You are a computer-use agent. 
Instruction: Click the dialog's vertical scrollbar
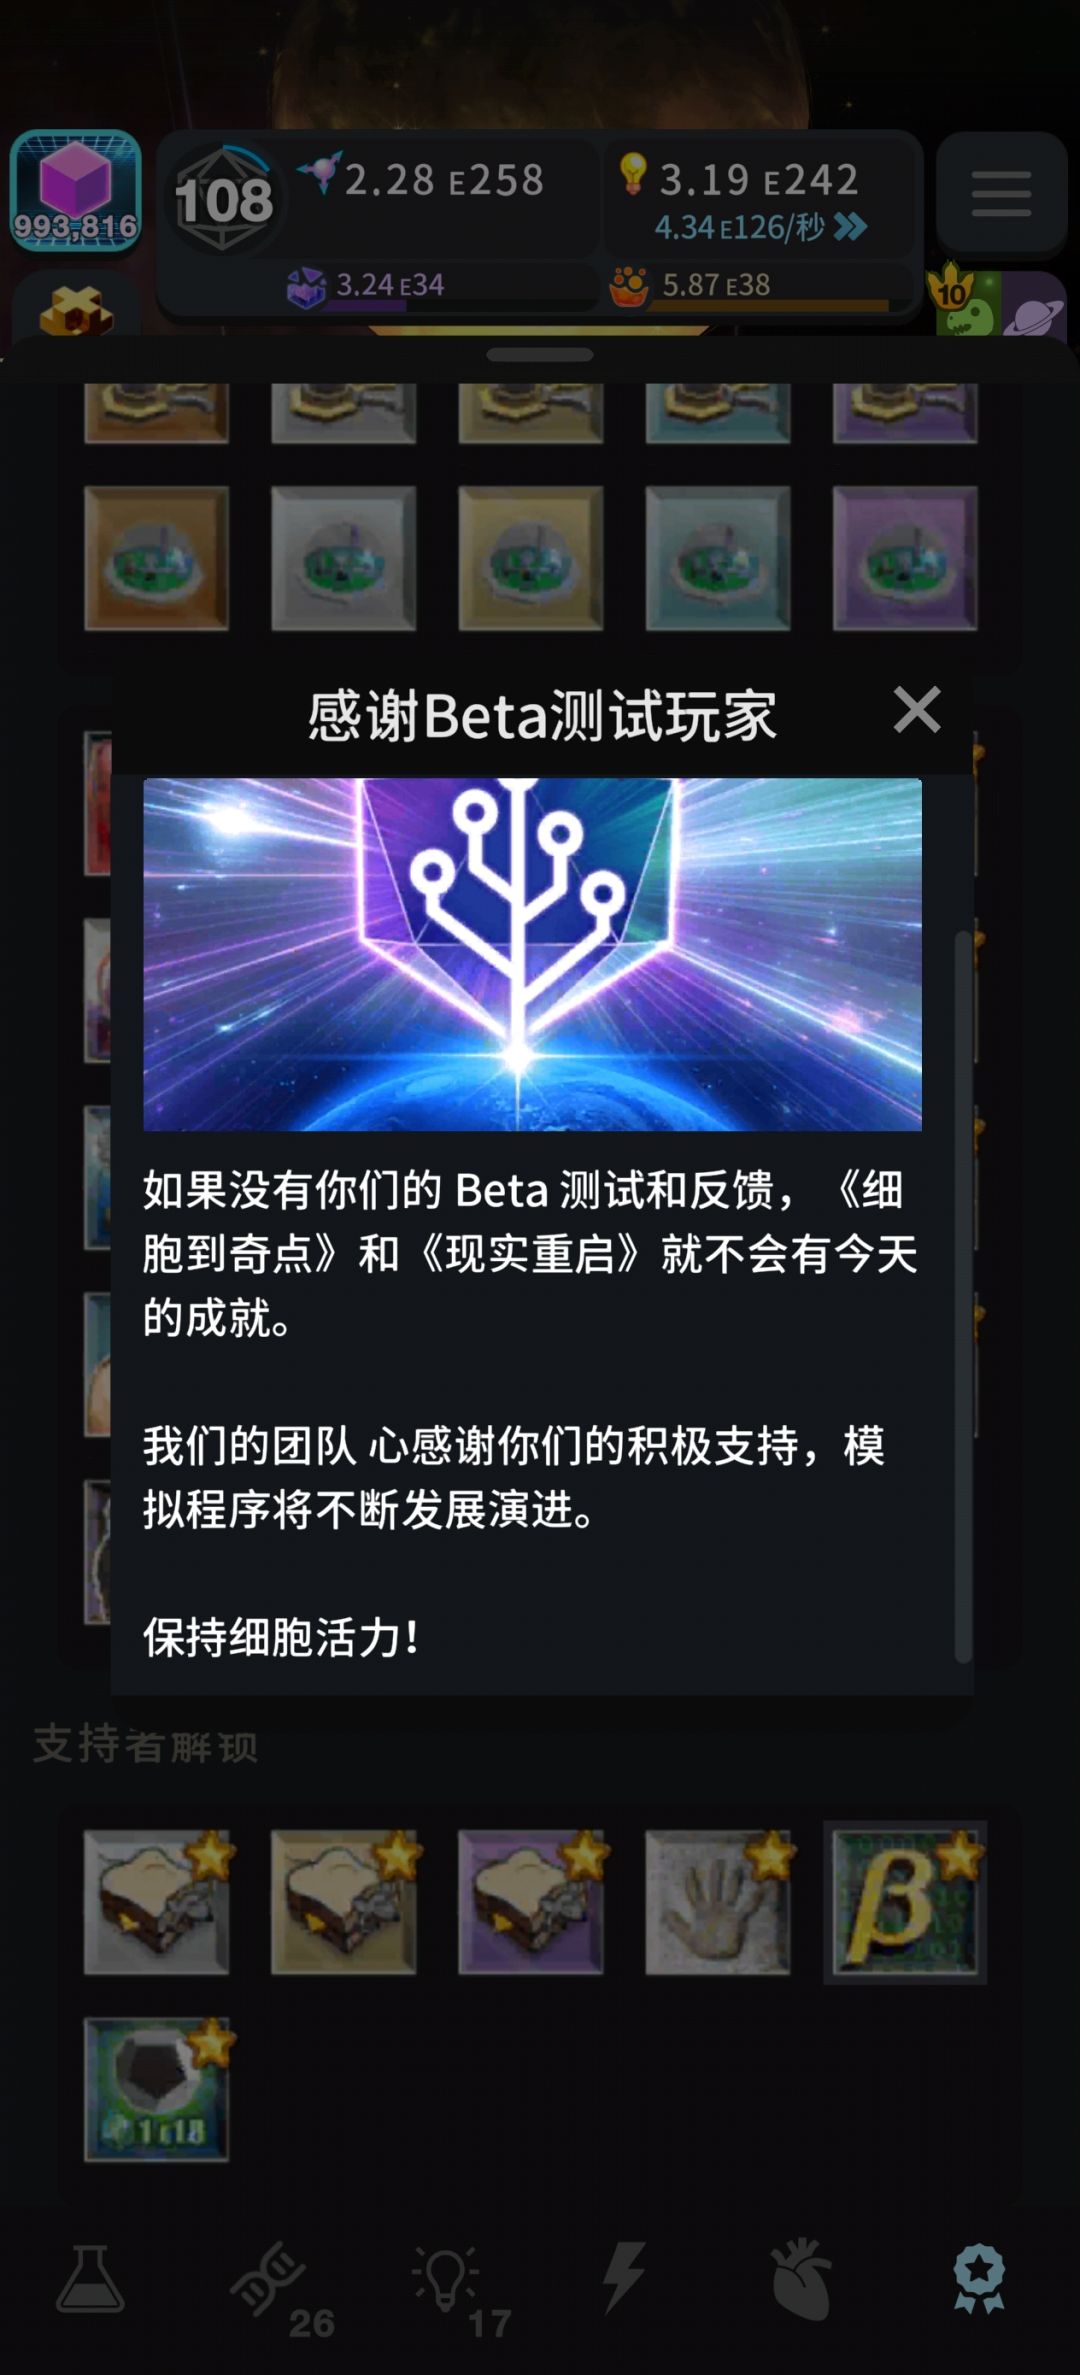[x=963, y=1295]
